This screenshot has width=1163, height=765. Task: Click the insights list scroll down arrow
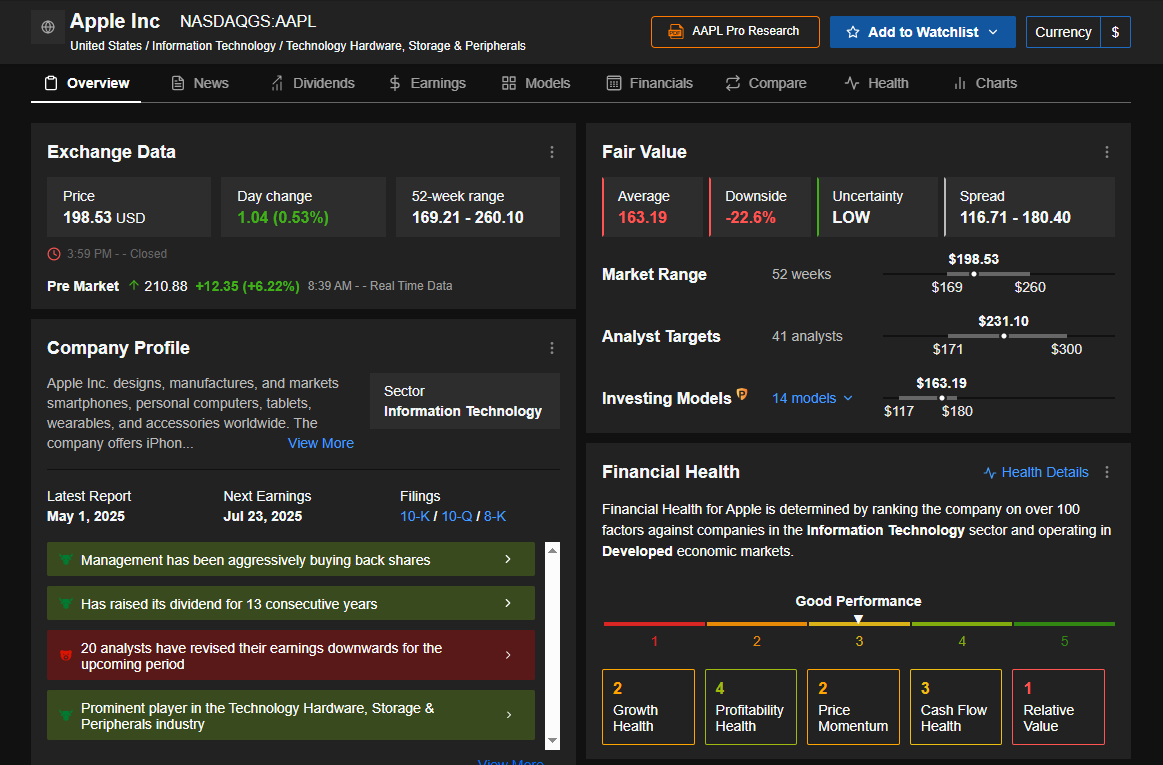tap(552, 741)
